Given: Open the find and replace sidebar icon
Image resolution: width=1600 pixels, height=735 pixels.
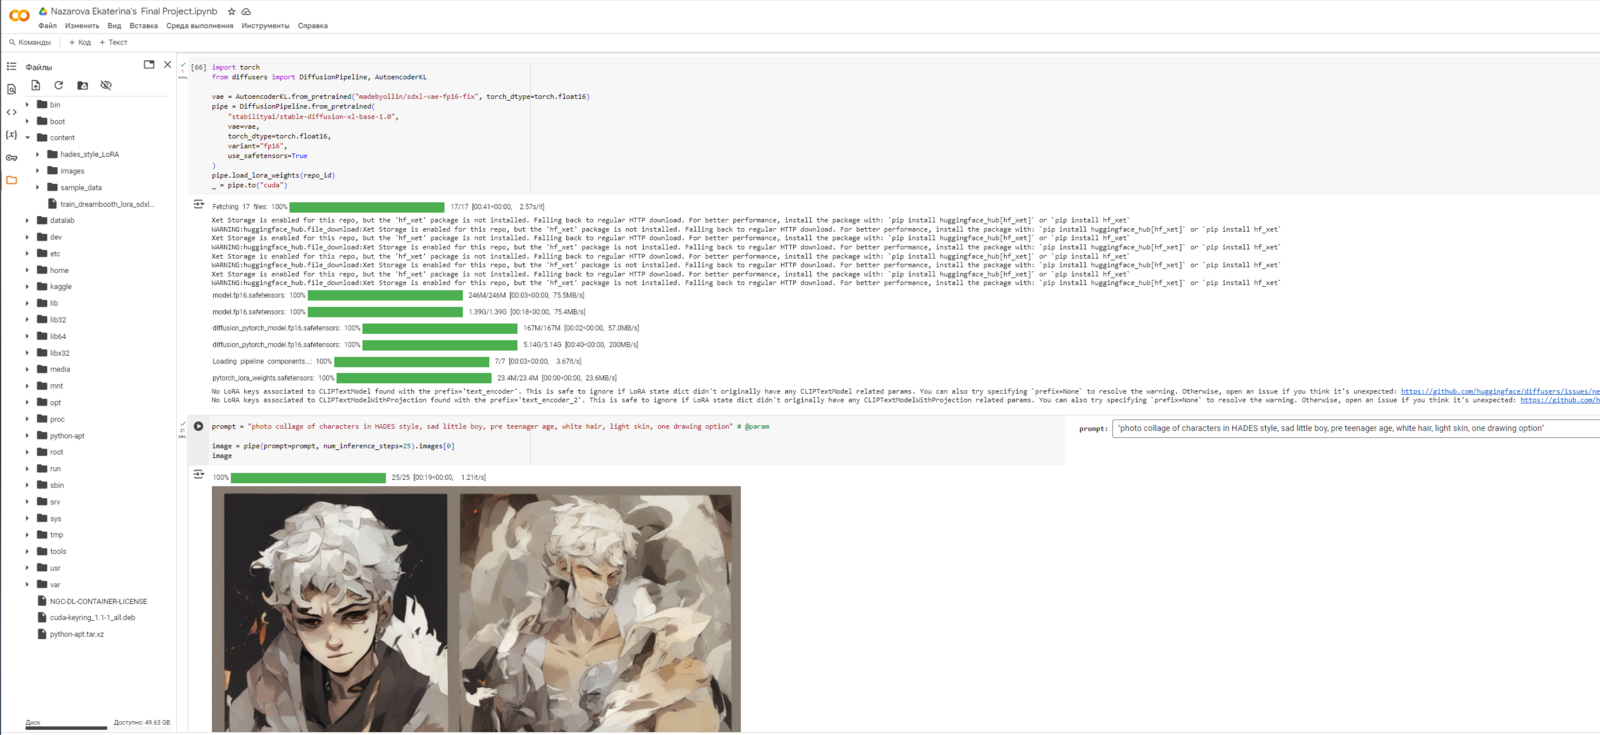Looking at the screenshot, I should point(12,89).
